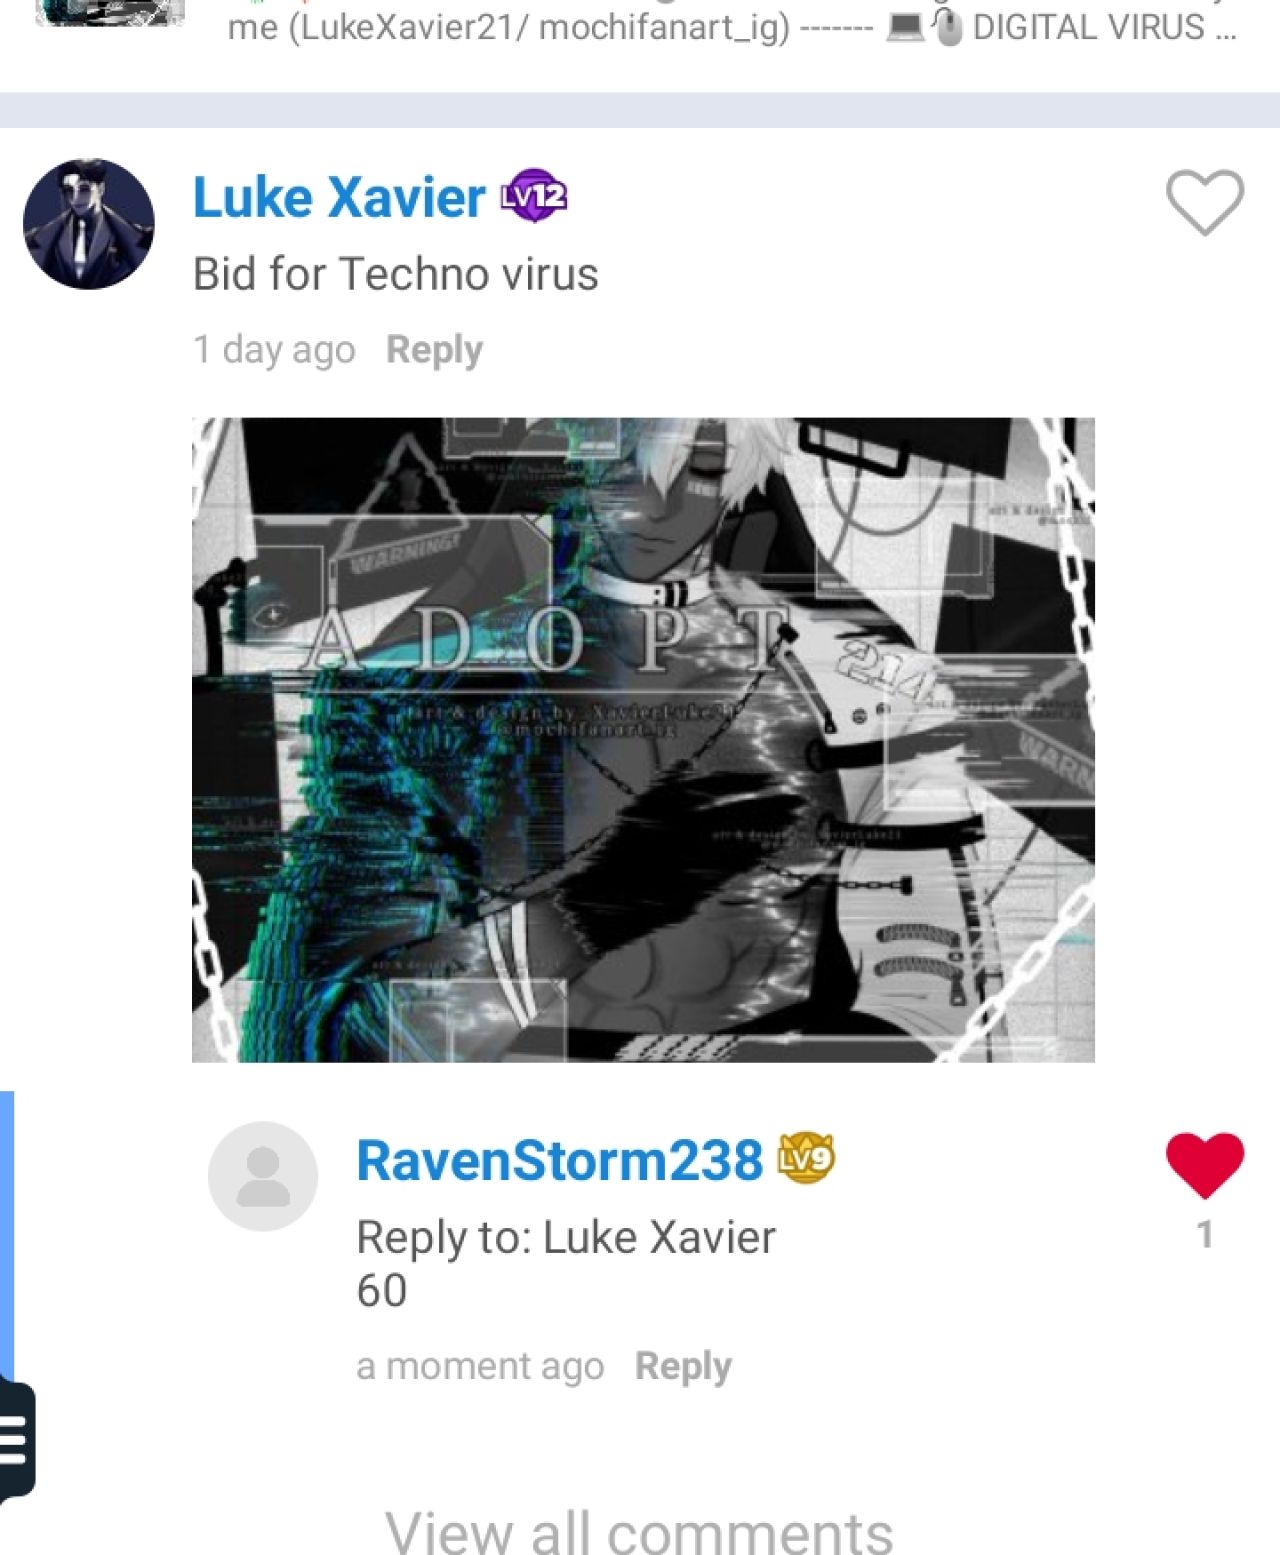Reply to the Bid for Techno virus comment
This screenshot has width=1280, height=1555.
pos(434,350)
